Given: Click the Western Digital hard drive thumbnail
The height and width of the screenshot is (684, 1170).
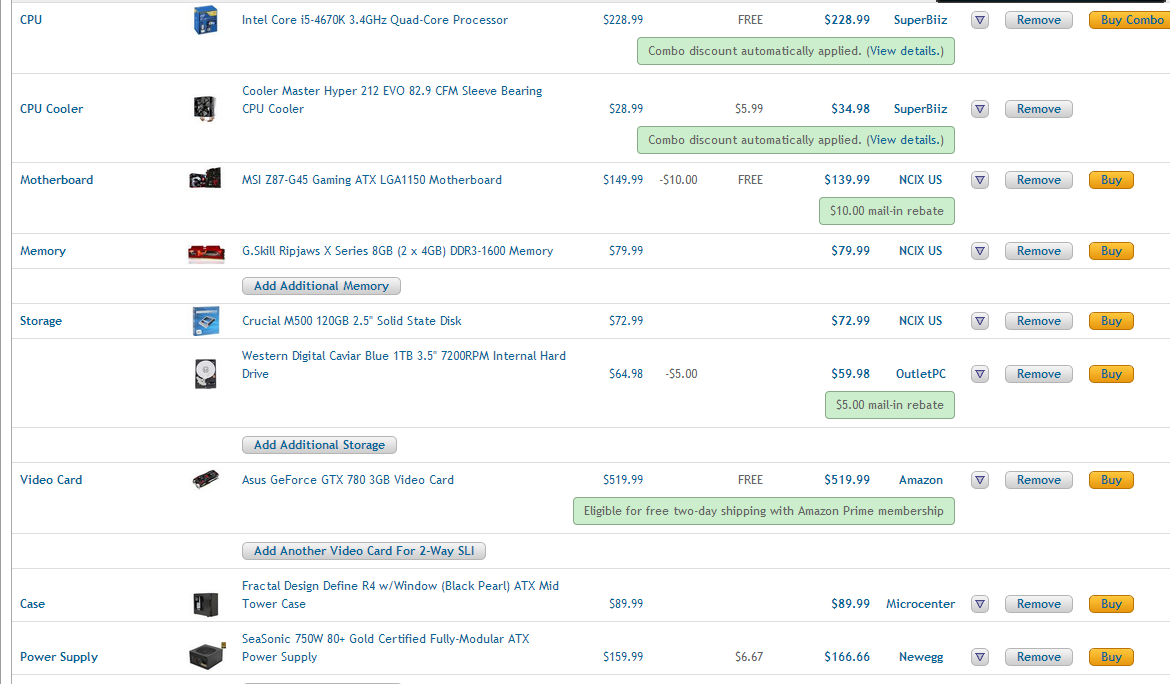Looking at the screenshot, I should click(205, 374).
